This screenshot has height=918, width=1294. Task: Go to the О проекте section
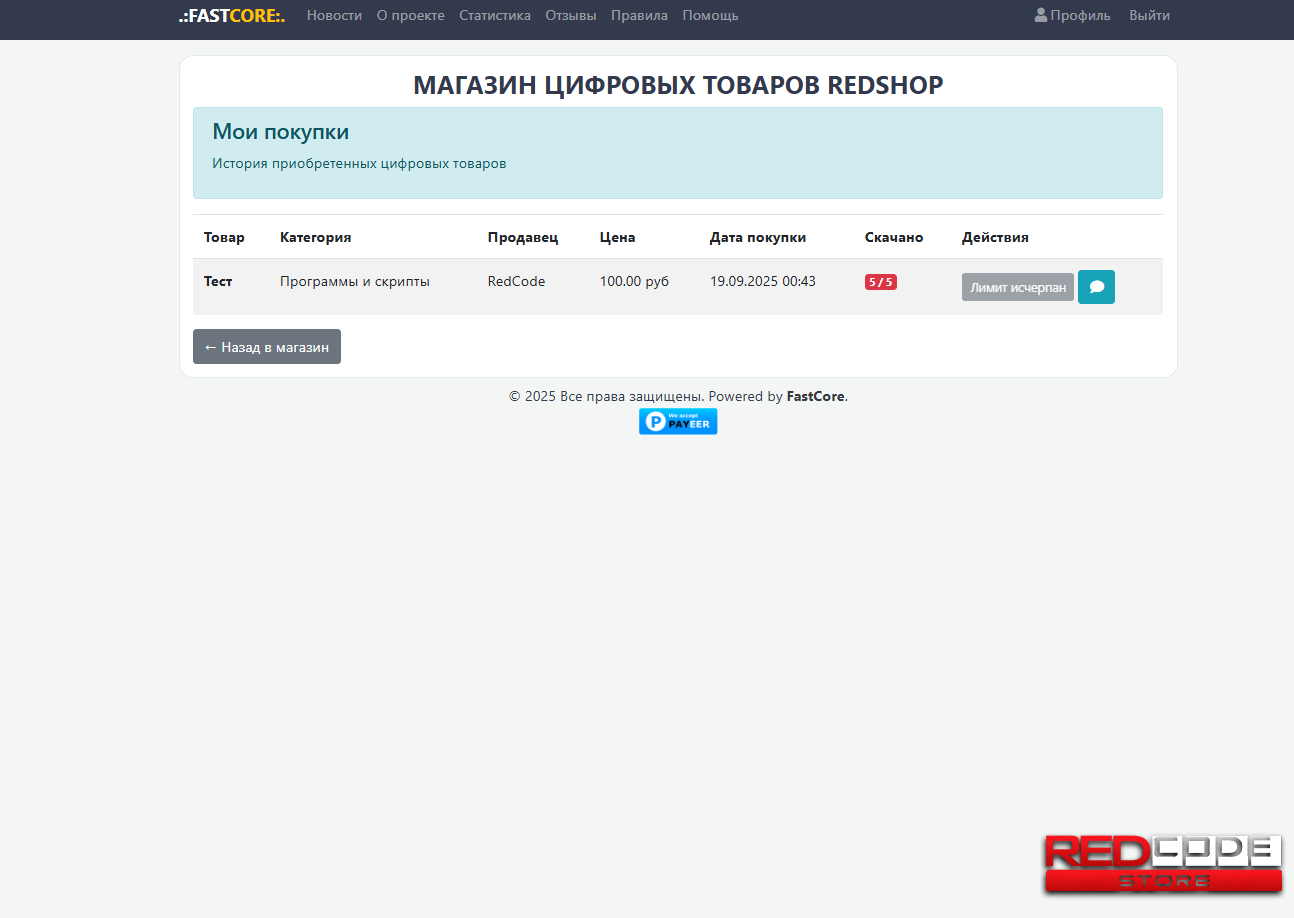point(410,16)
